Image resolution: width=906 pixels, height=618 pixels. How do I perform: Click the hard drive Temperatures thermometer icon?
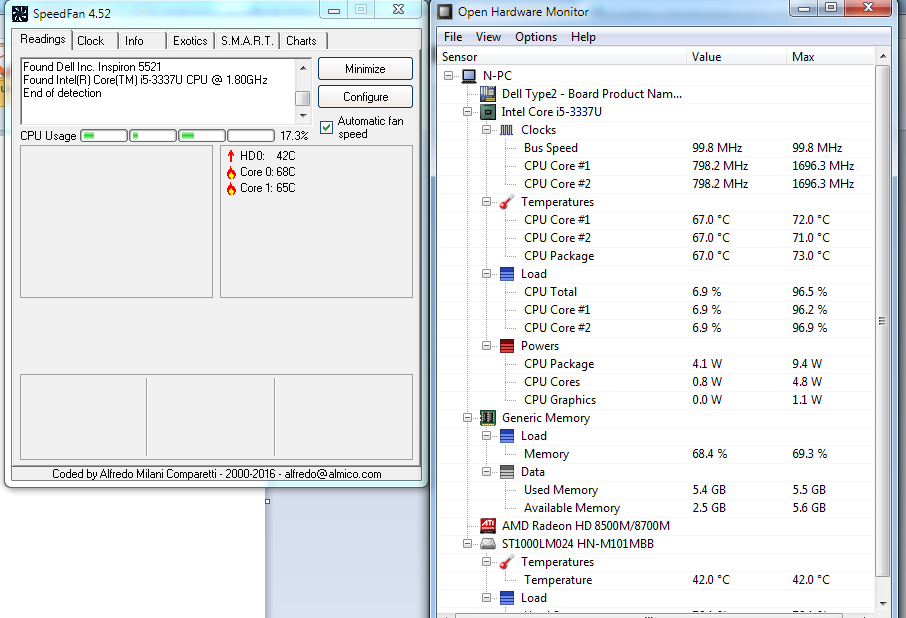coord(506,562)
